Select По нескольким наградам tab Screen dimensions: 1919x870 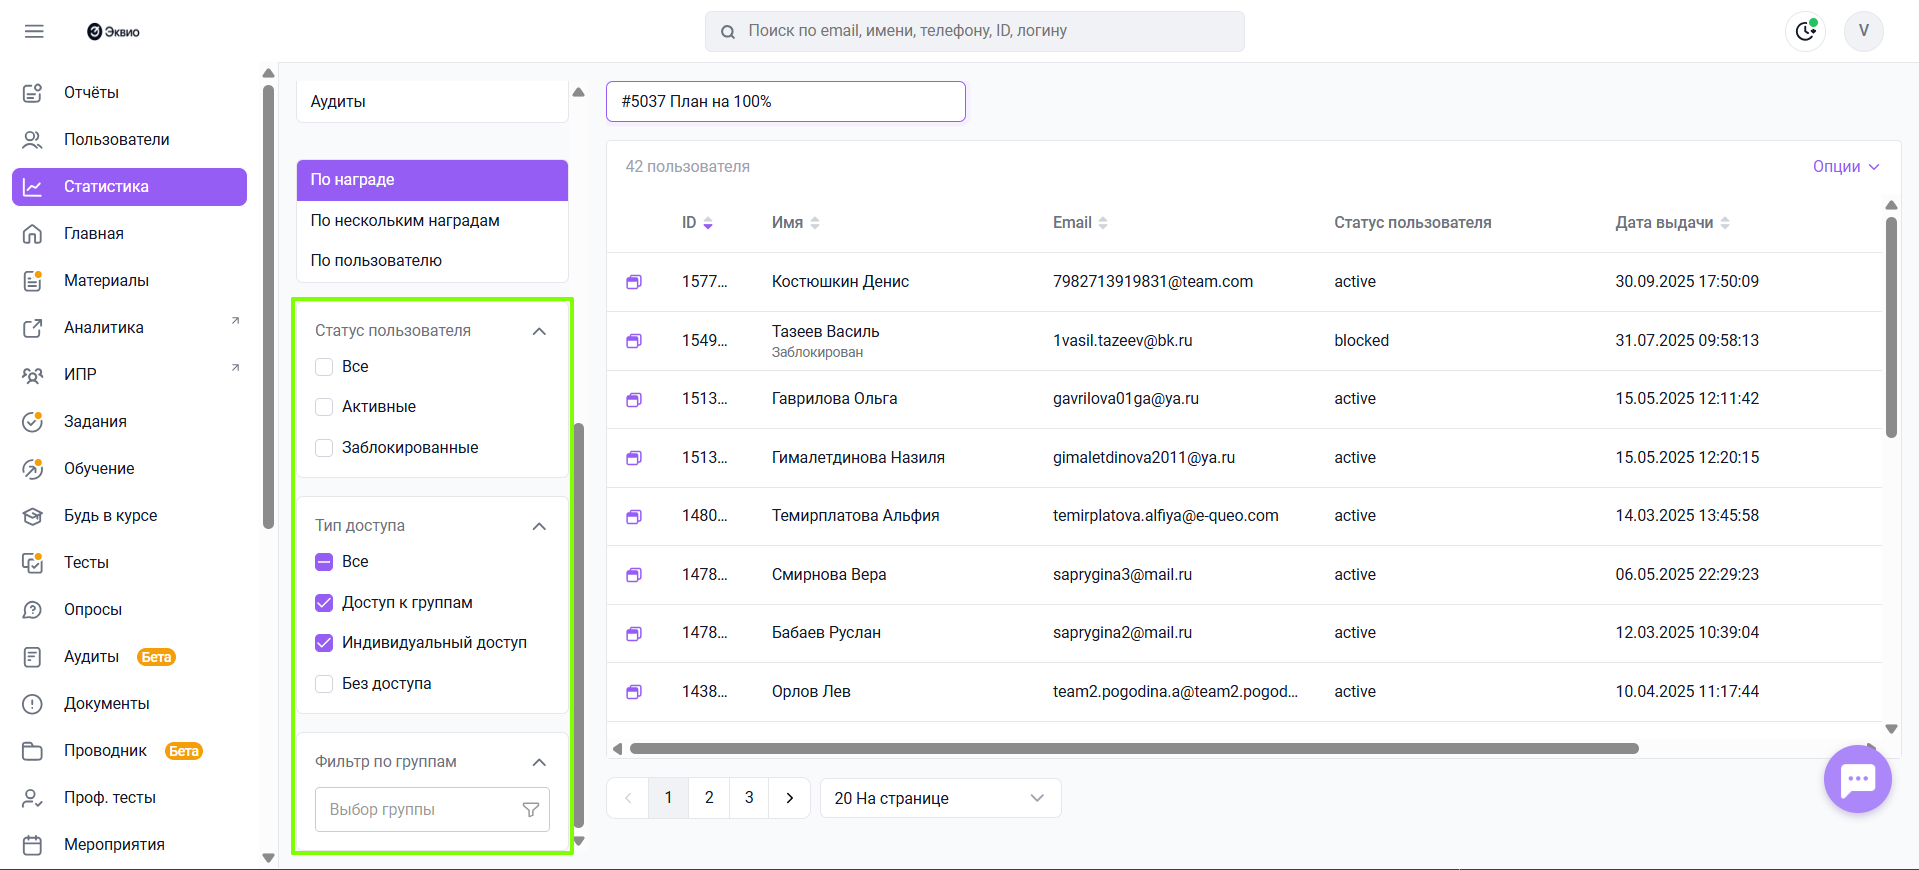pyautogui.click(x=405, y=221)
